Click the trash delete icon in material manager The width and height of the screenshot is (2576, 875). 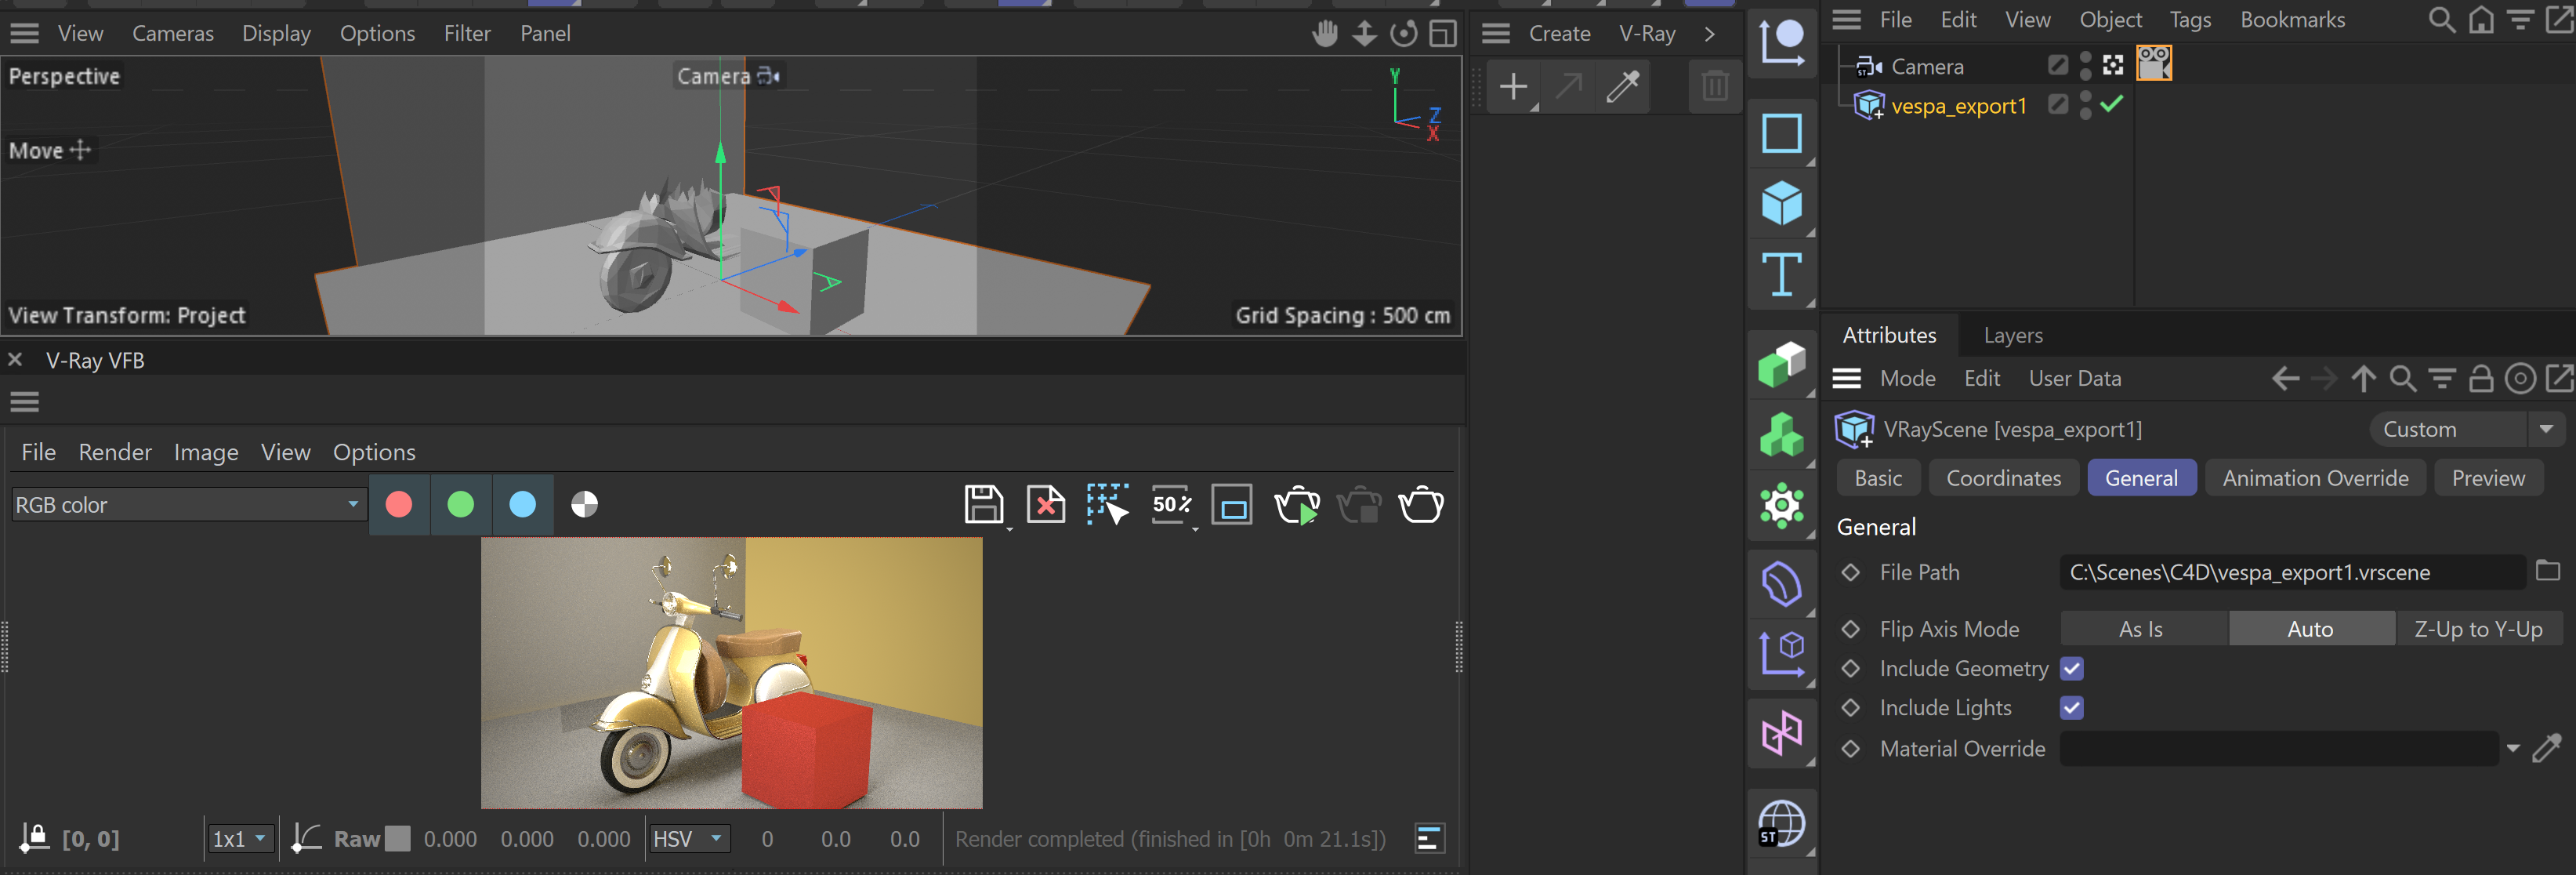(1714, 87)
